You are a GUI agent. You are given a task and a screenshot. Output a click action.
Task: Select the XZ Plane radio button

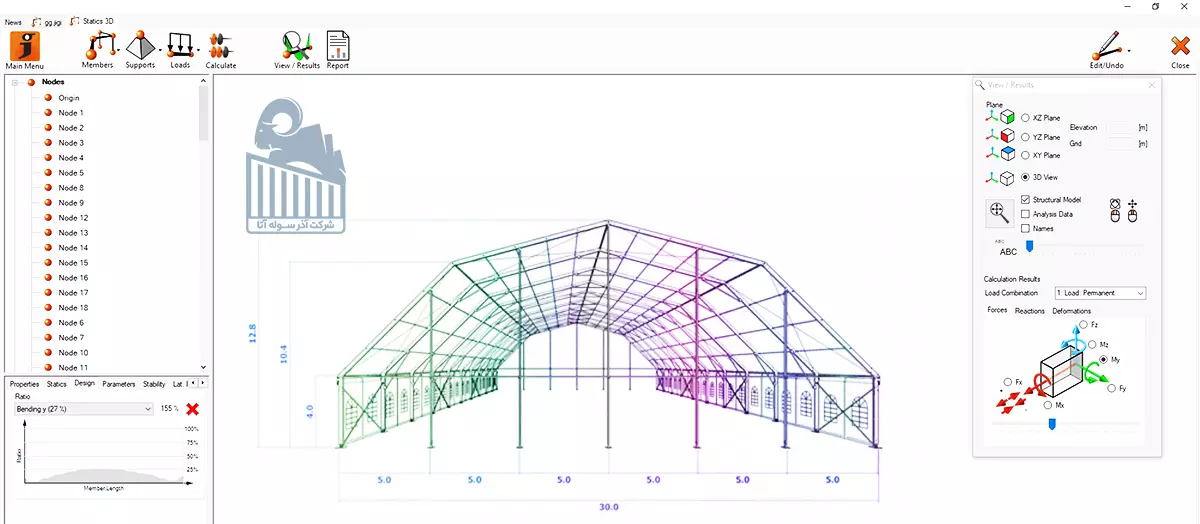click(x=1025, y=118)
